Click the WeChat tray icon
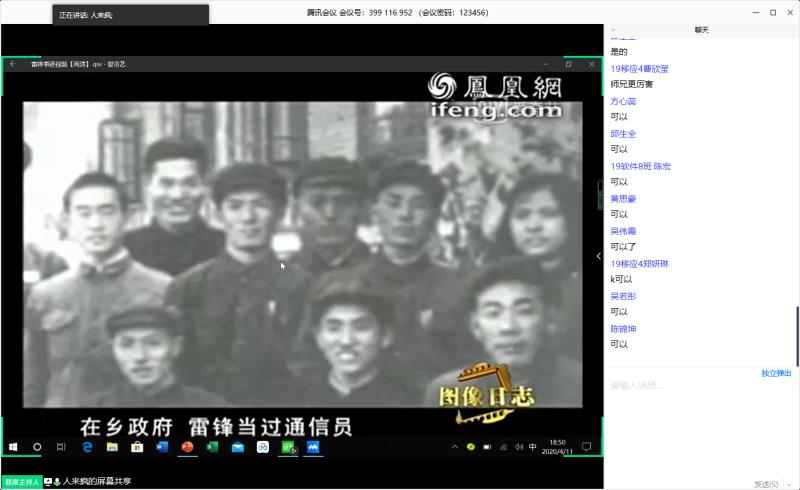The height and width of the screenshot is (490, 800). coord(471,447)
